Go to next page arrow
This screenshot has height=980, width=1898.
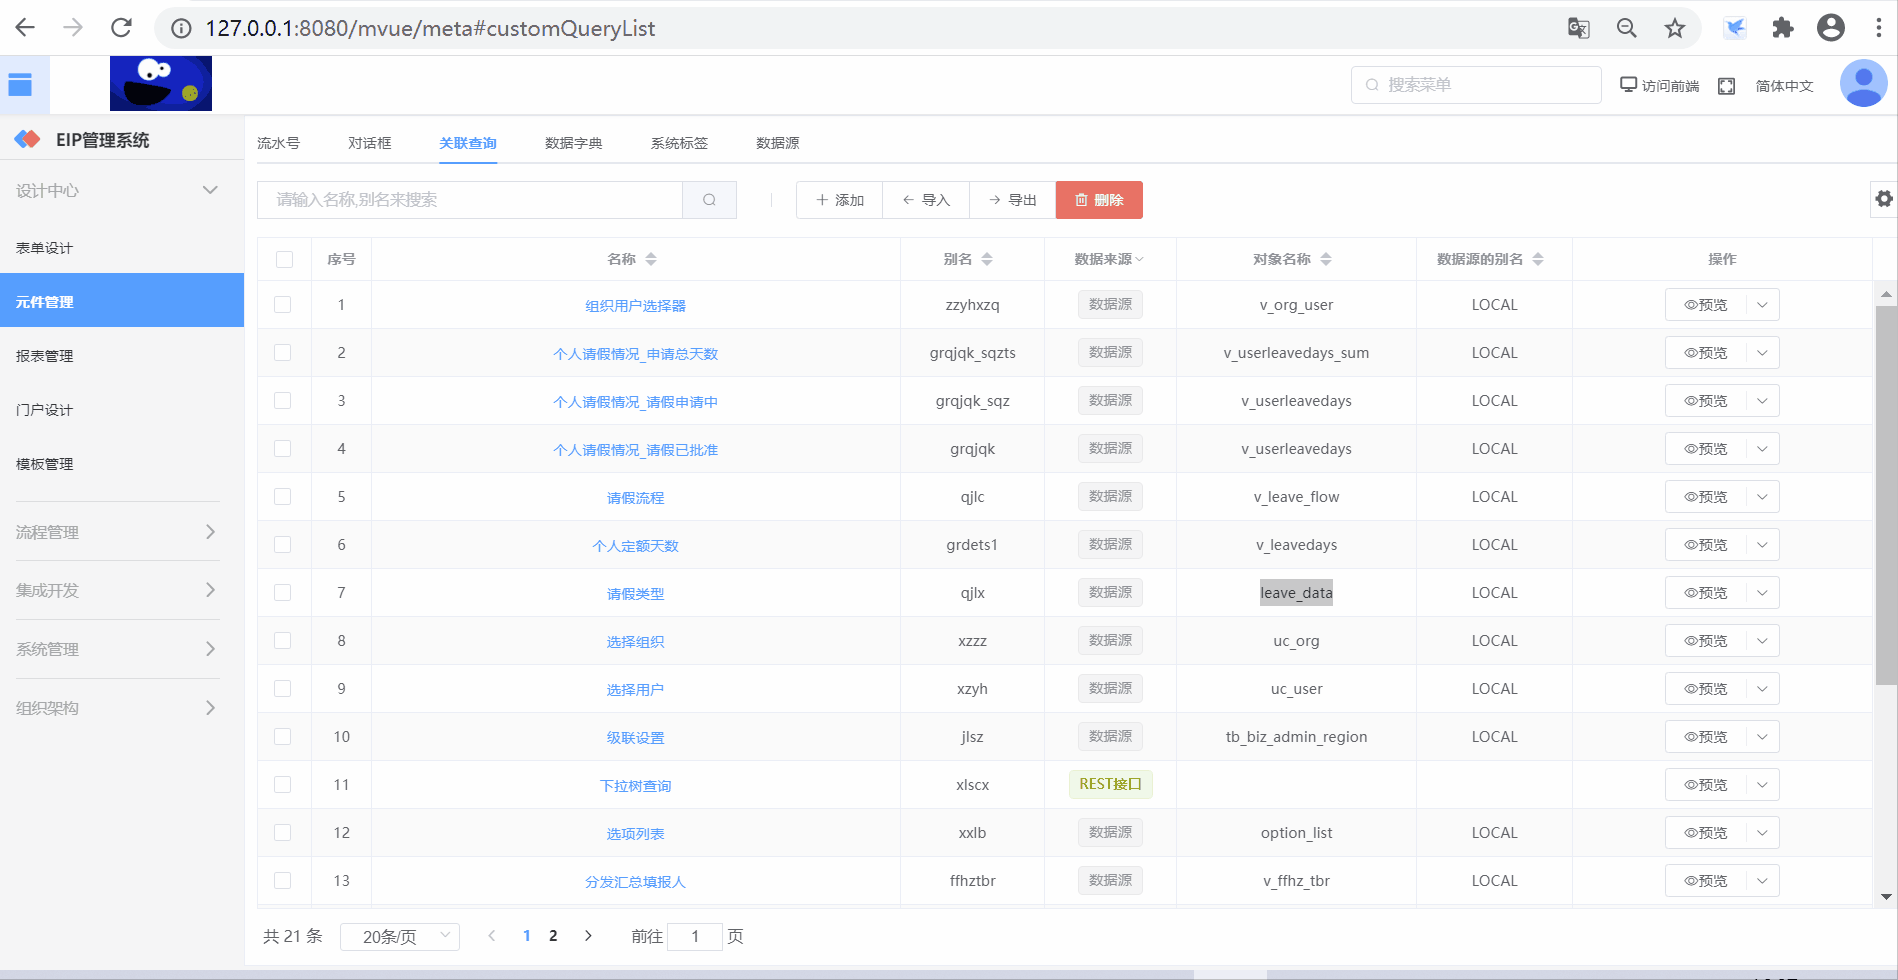[x=588, y=936]
